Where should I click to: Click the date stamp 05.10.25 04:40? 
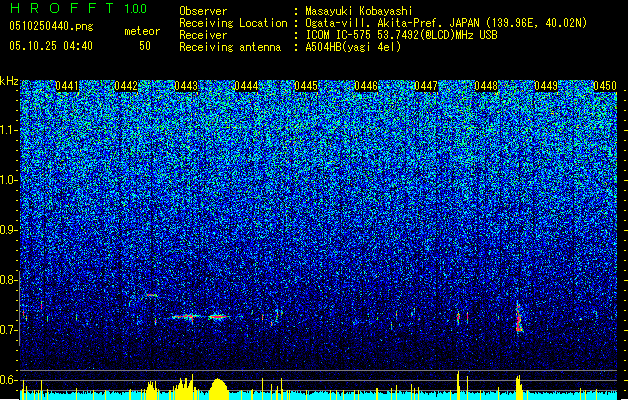(x=51, y=46)
